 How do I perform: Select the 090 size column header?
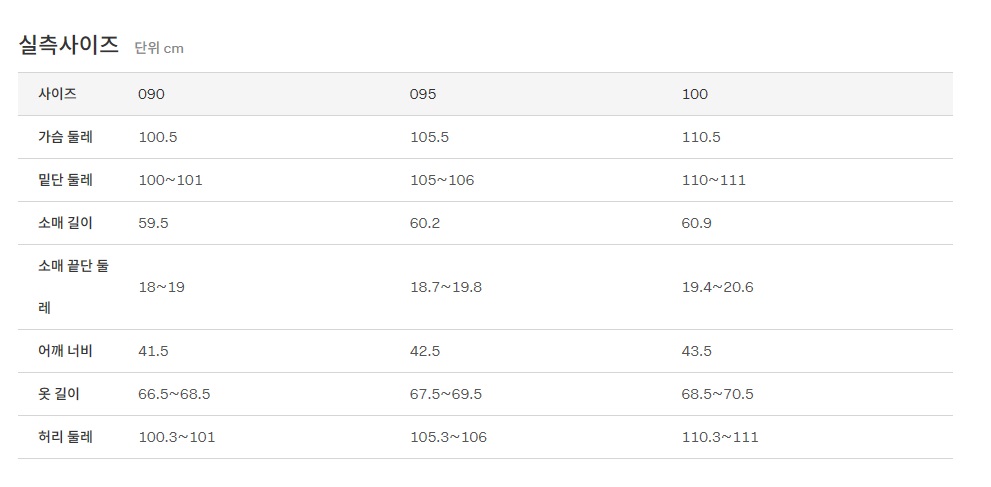click(151, 94)
